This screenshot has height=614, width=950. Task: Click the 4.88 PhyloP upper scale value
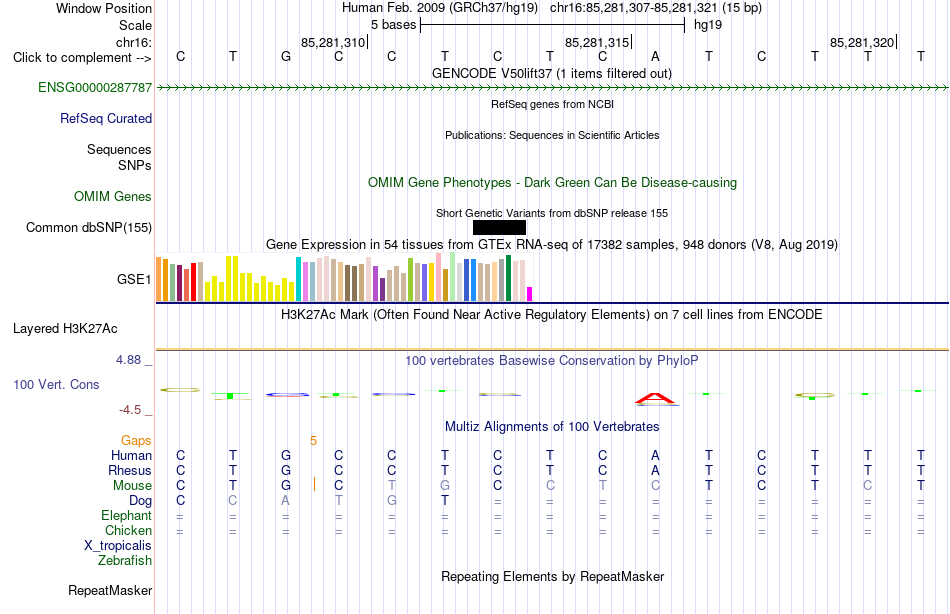[128, 360]
